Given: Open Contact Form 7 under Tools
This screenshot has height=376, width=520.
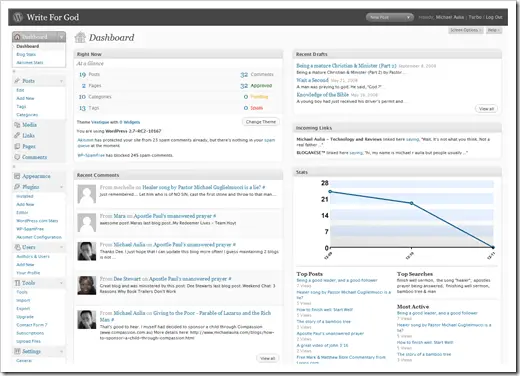Looking at the screenshot, I should pos(32,325).
